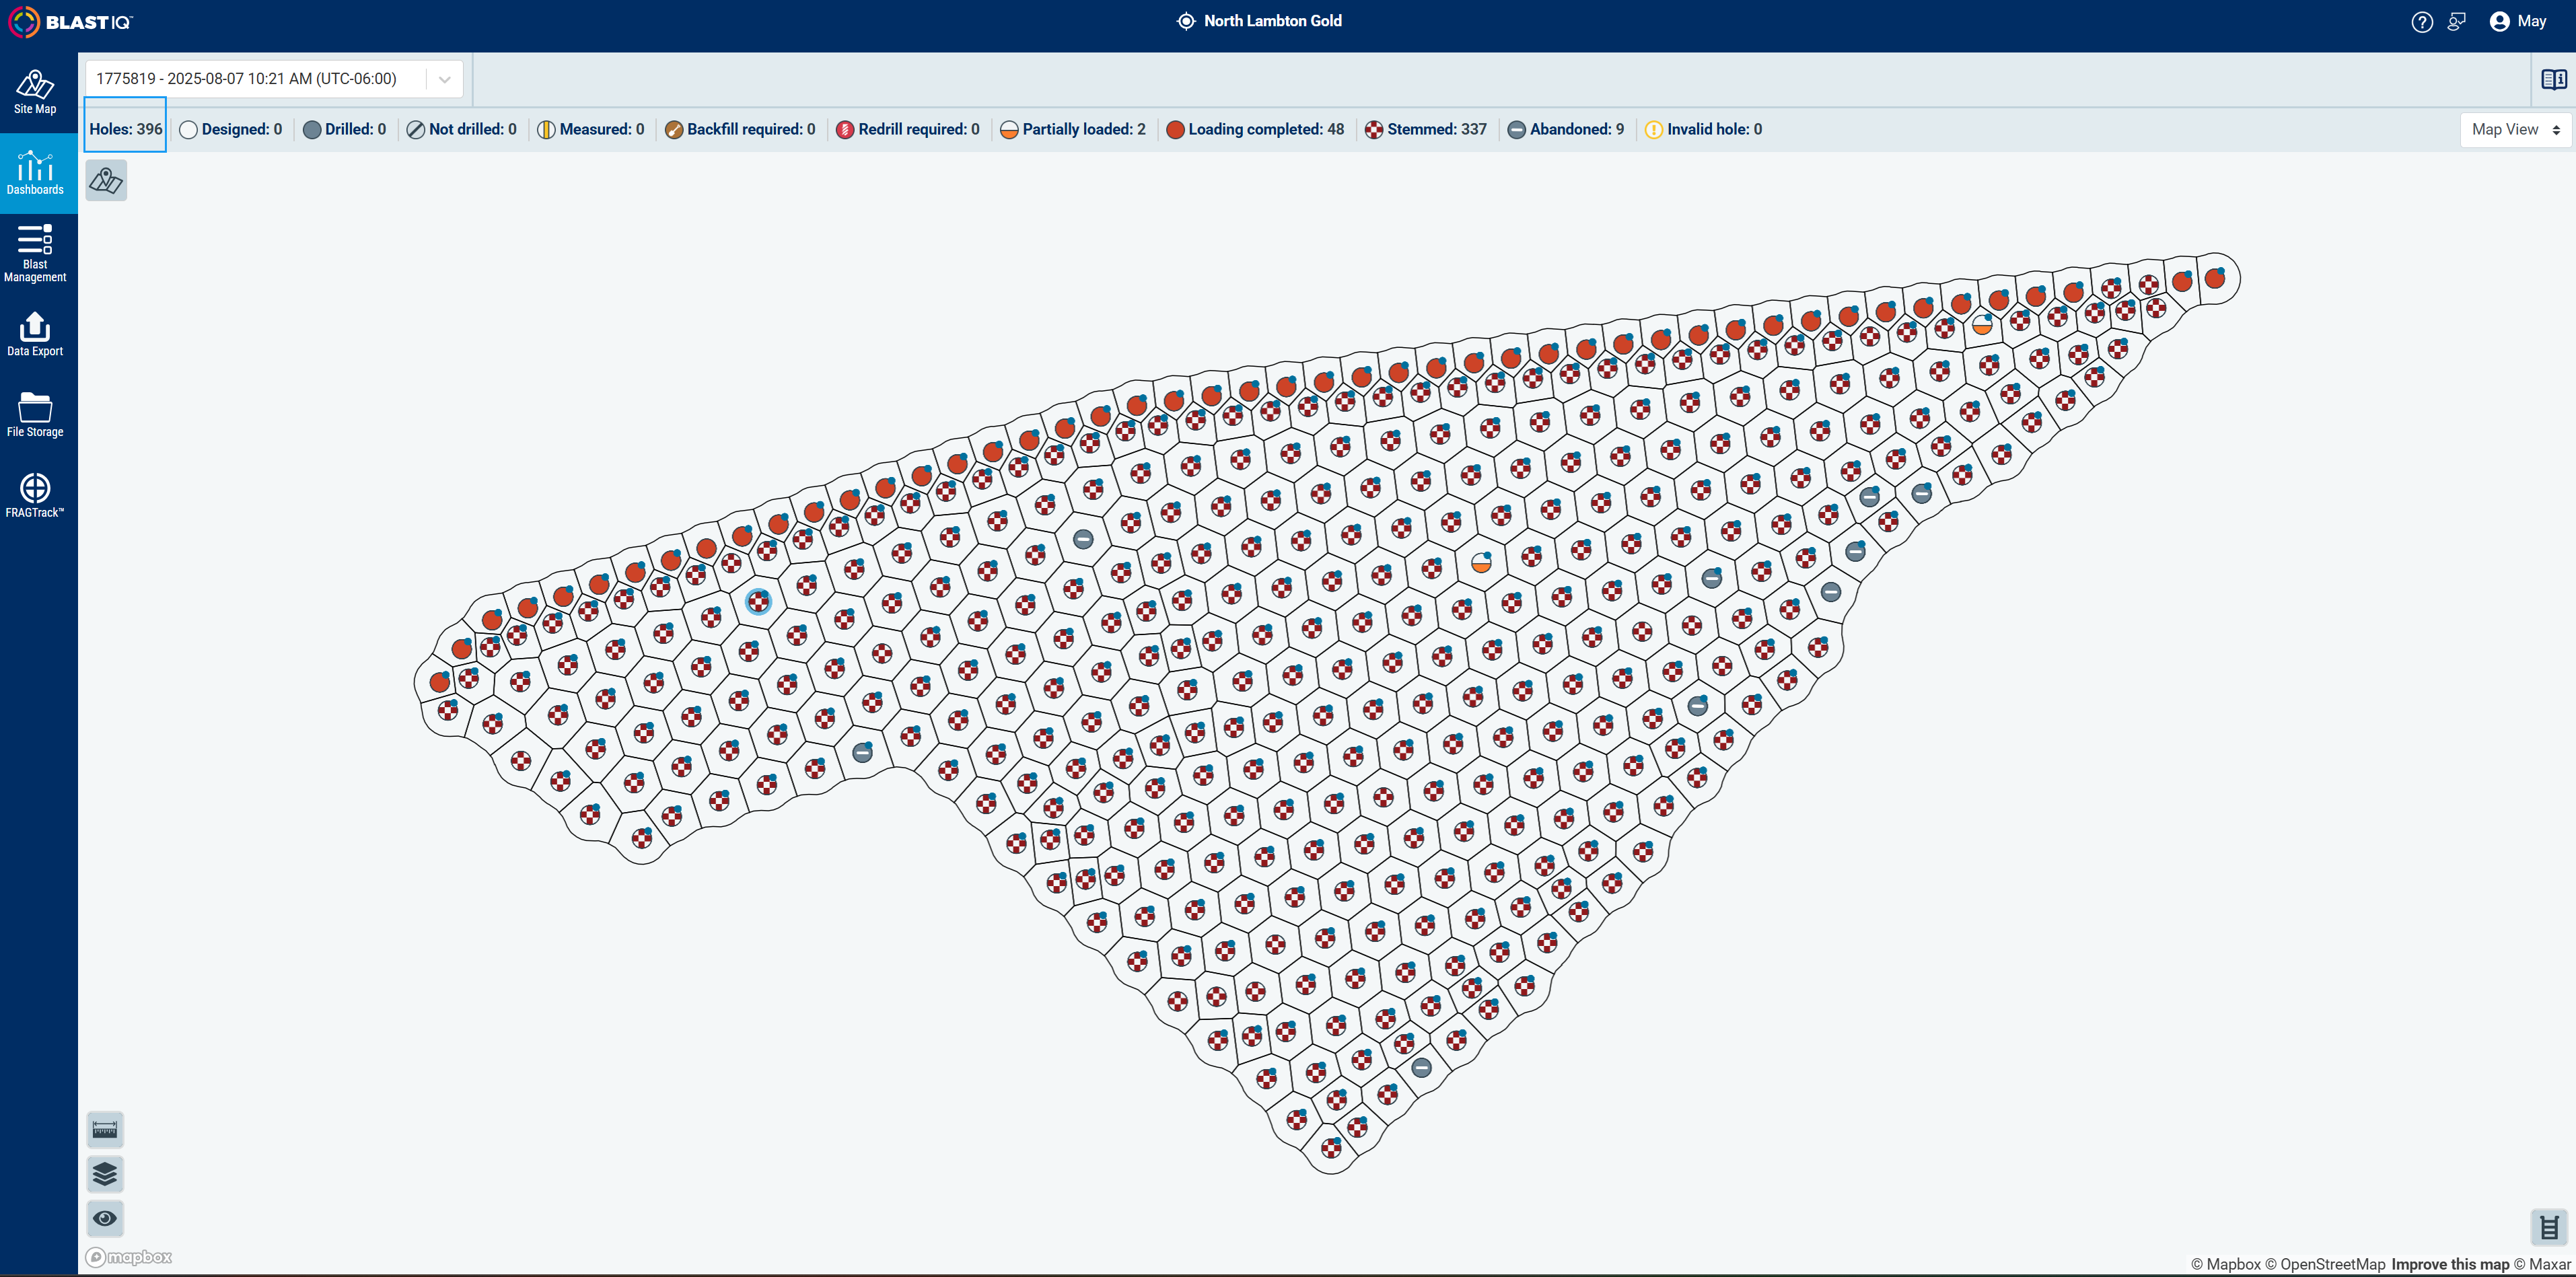Select the blue-highlighted stemmed hole on map

click(759, 601)
